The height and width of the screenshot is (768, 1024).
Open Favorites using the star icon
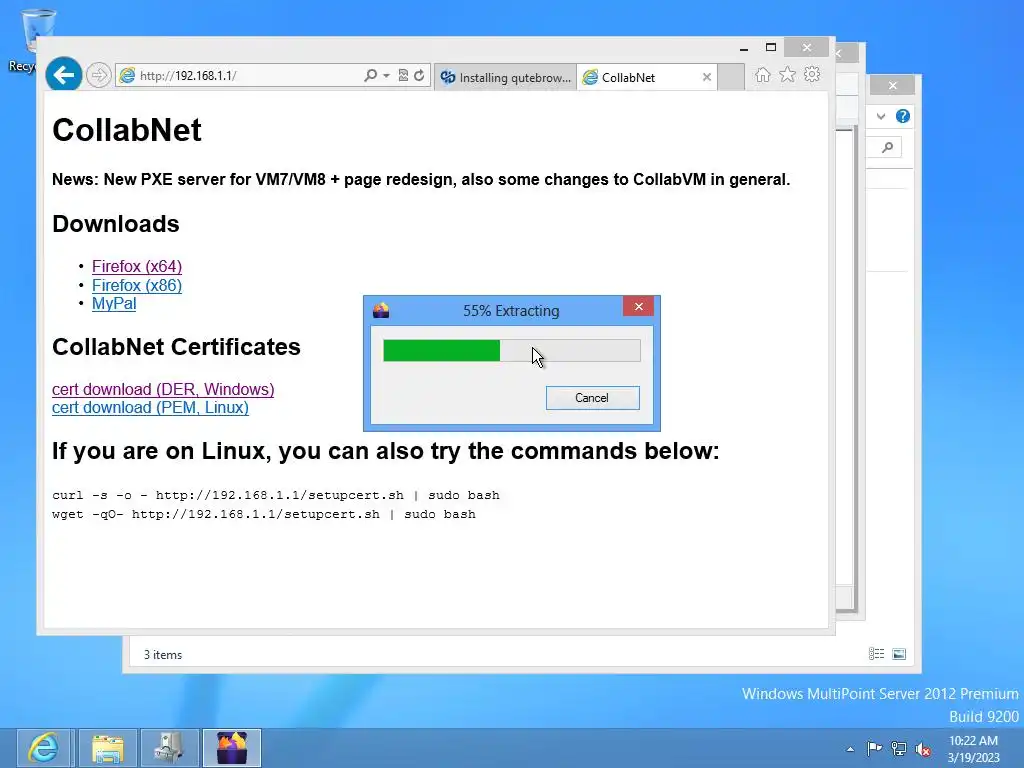(788, 75)
